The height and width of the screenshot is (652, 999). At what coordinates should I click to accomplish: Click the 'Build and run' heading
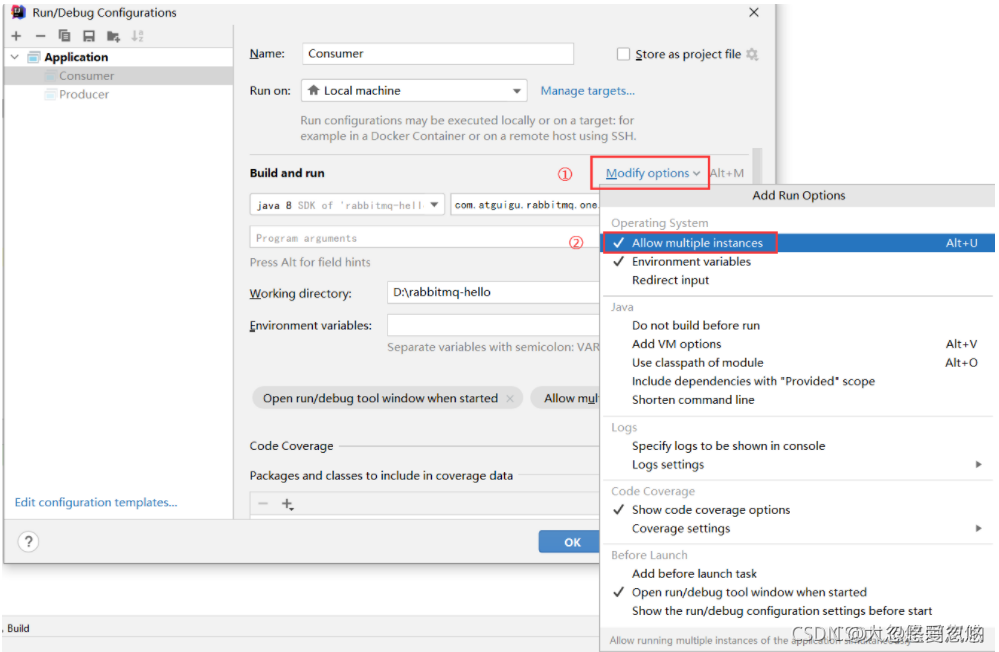(287, 173)
